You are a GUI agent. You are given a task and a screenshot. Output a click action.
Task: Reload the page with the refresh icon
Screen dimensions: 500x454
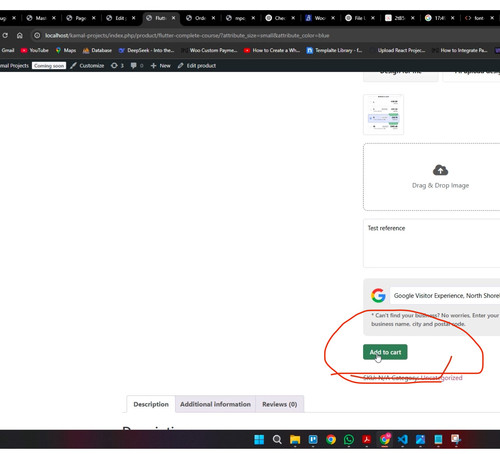pyautogui.click(x=5, y=35)
